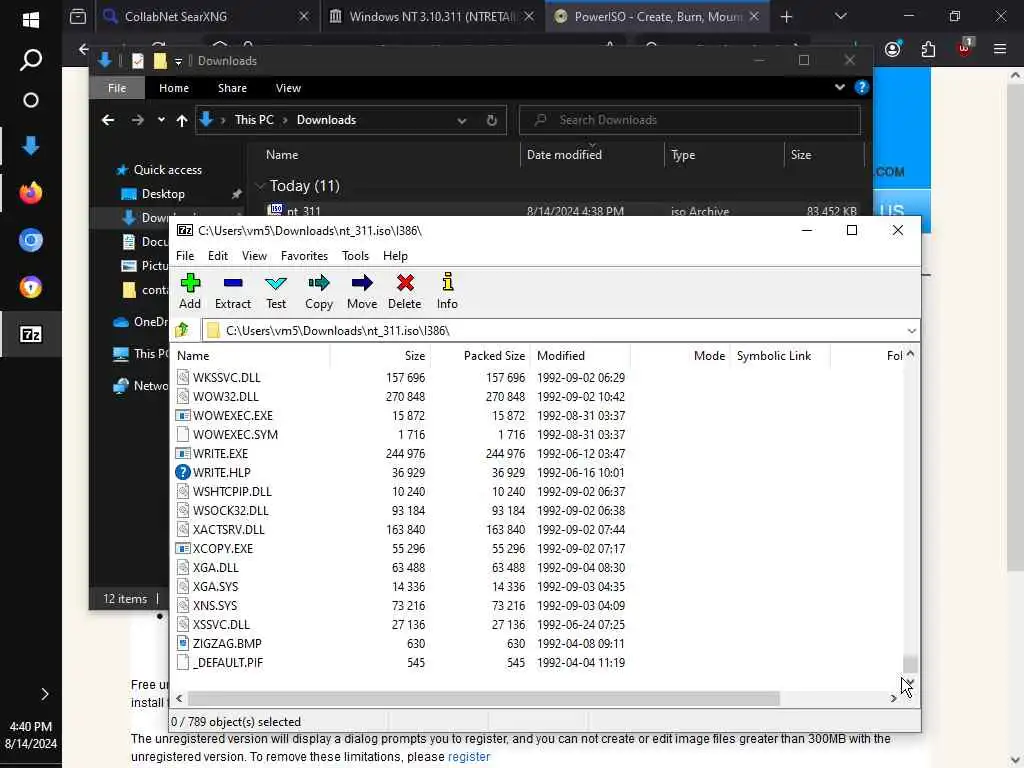Open the 7-Zip Help menu
Screen dimensions: 1024x768
click(395, 256)
